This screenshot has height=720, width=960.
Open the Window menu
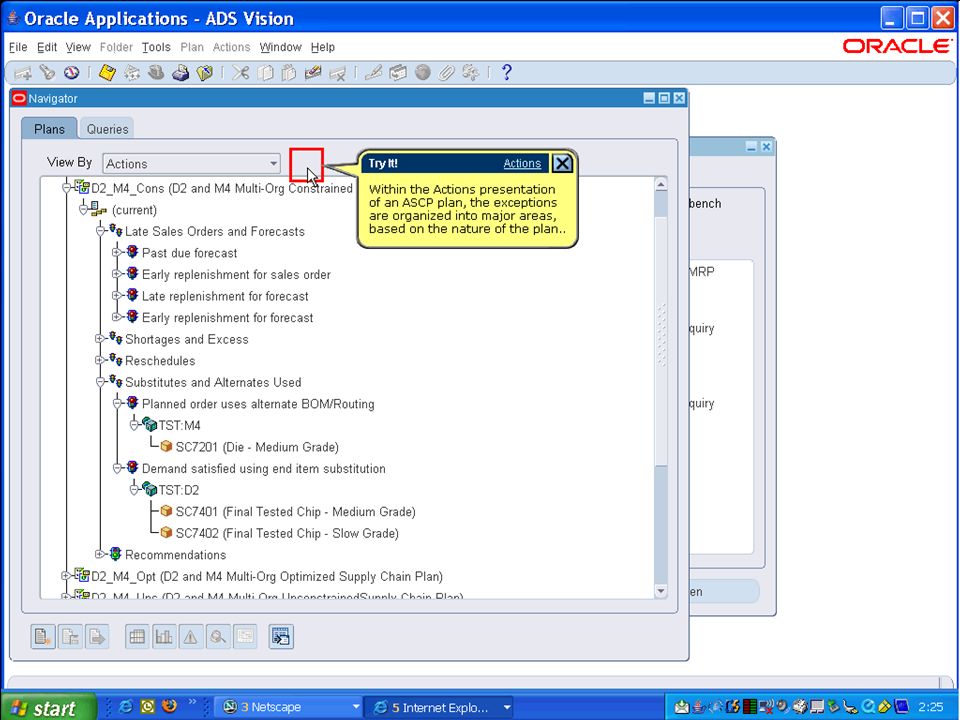(280, 47)
